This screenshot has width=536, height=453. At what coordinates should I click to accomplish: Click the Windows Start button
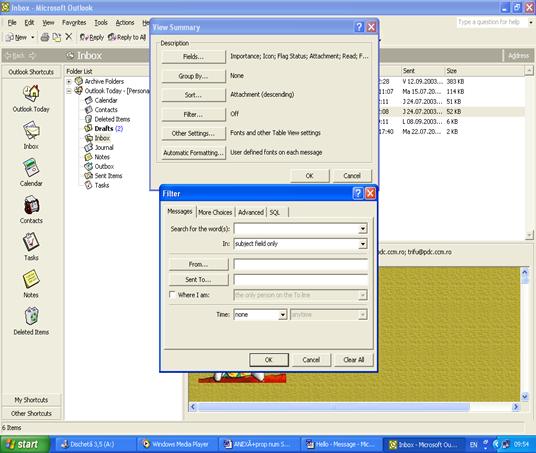(24, 444)
